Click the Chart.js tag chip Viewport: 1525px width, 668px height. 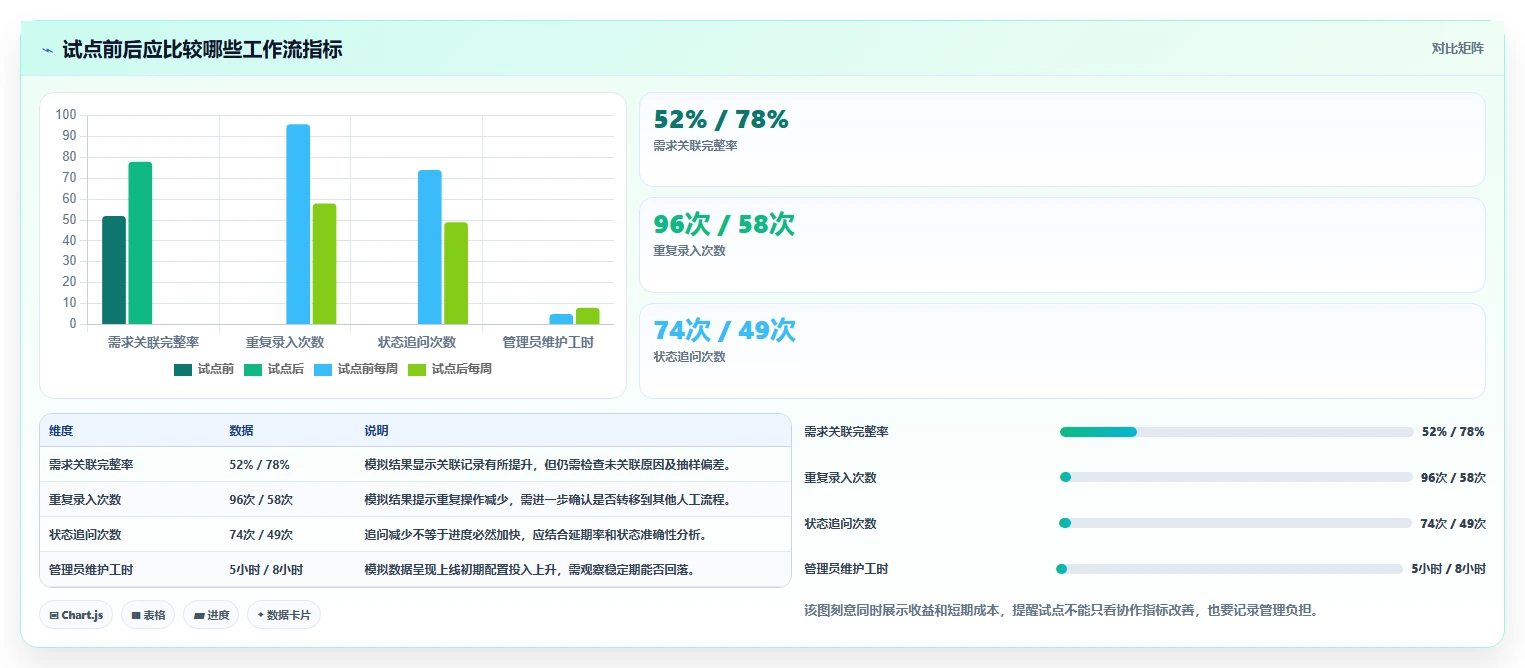point(77,615)
